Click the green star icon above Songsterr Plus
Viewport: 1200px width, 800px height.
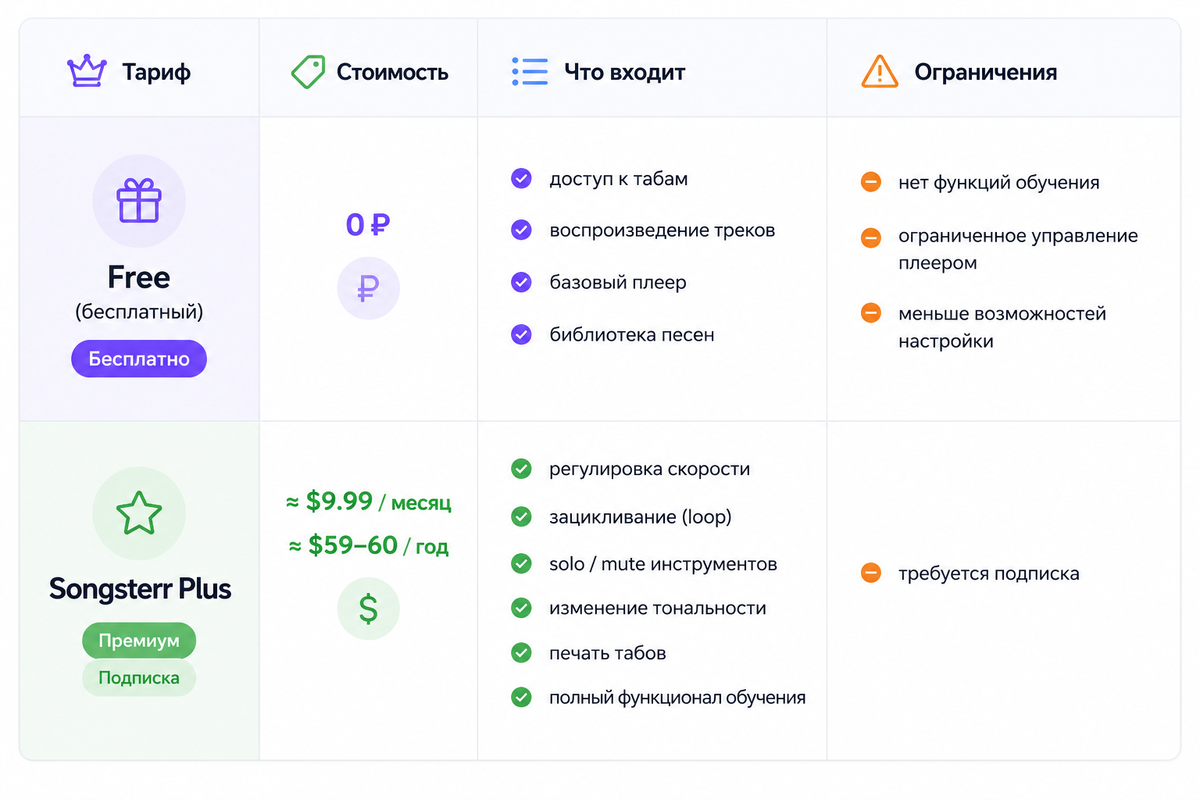[139, 513]
